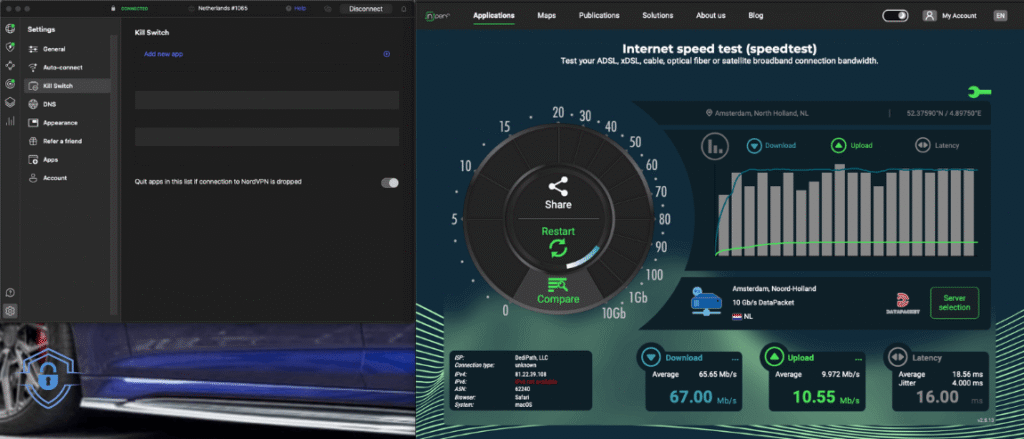1024x439 pixels.
Task: Open the Publications tab
Action: (599, 16)
